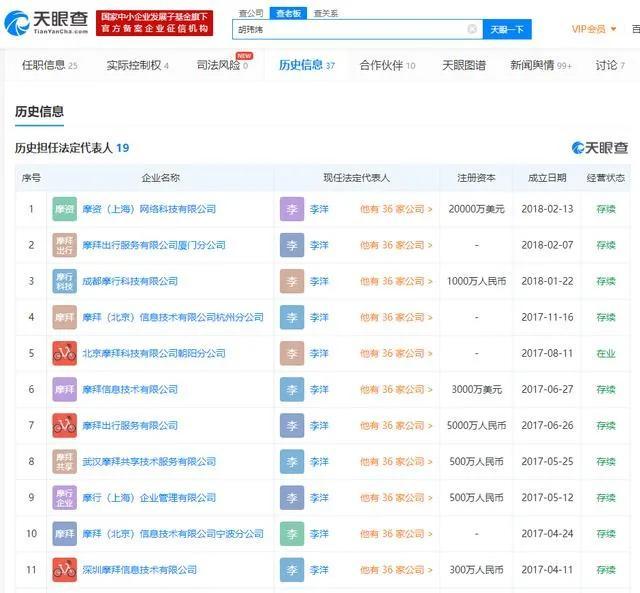This screenshot has width=640, height=593.
Task: Expand 他有36家公司 in row 1
Action: tap(396, 209)
